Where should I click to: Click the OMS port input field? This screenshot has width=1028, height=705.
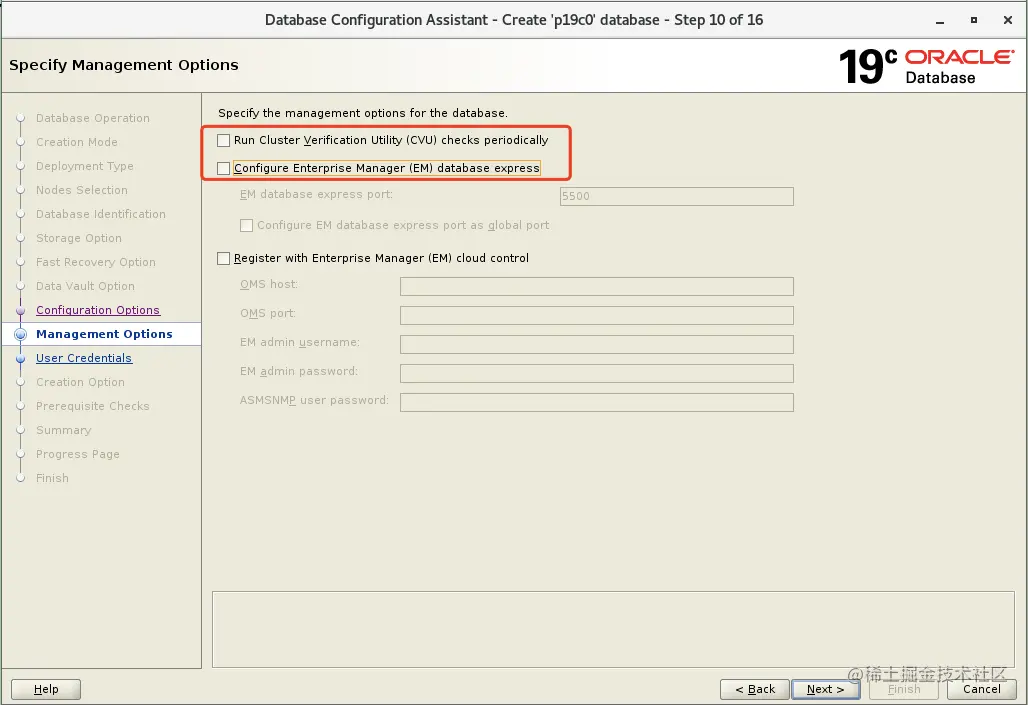[x=597, y=315]
